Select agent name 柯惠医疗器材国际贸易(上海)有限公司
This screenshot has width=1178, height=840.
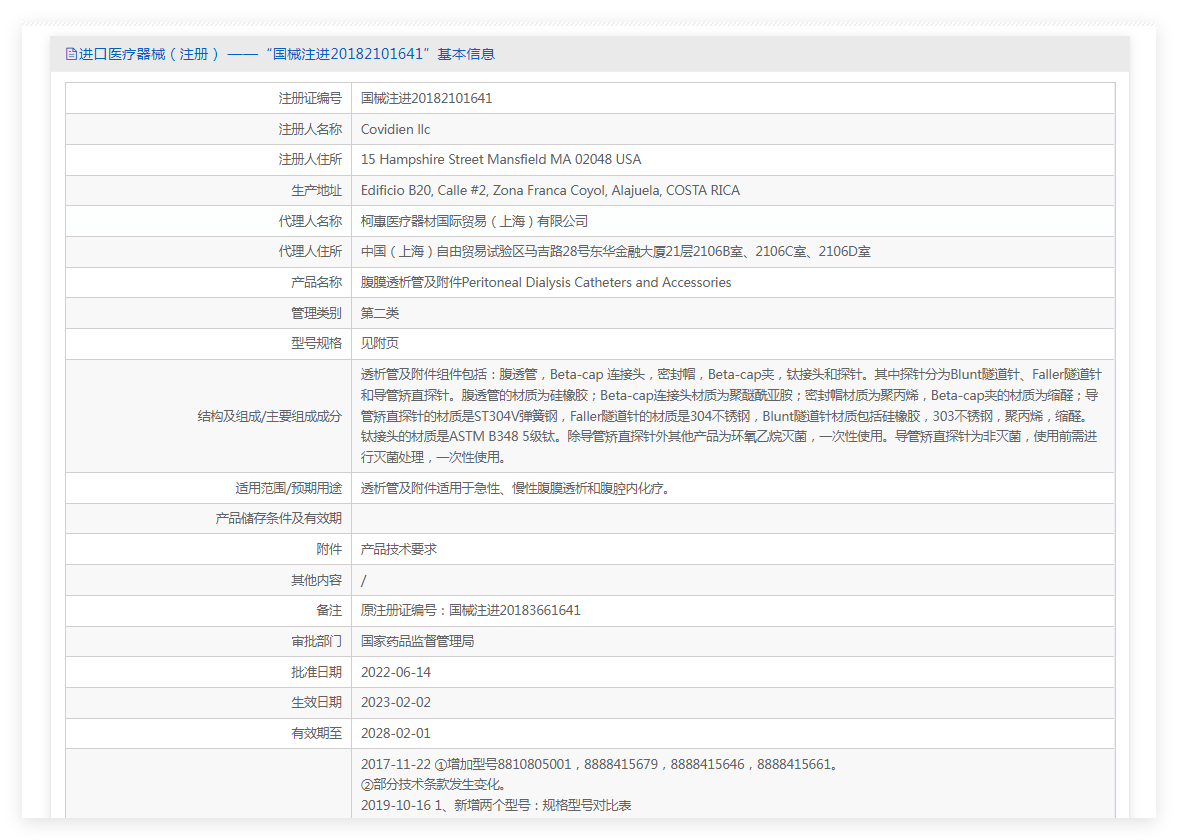coord(474,221)
